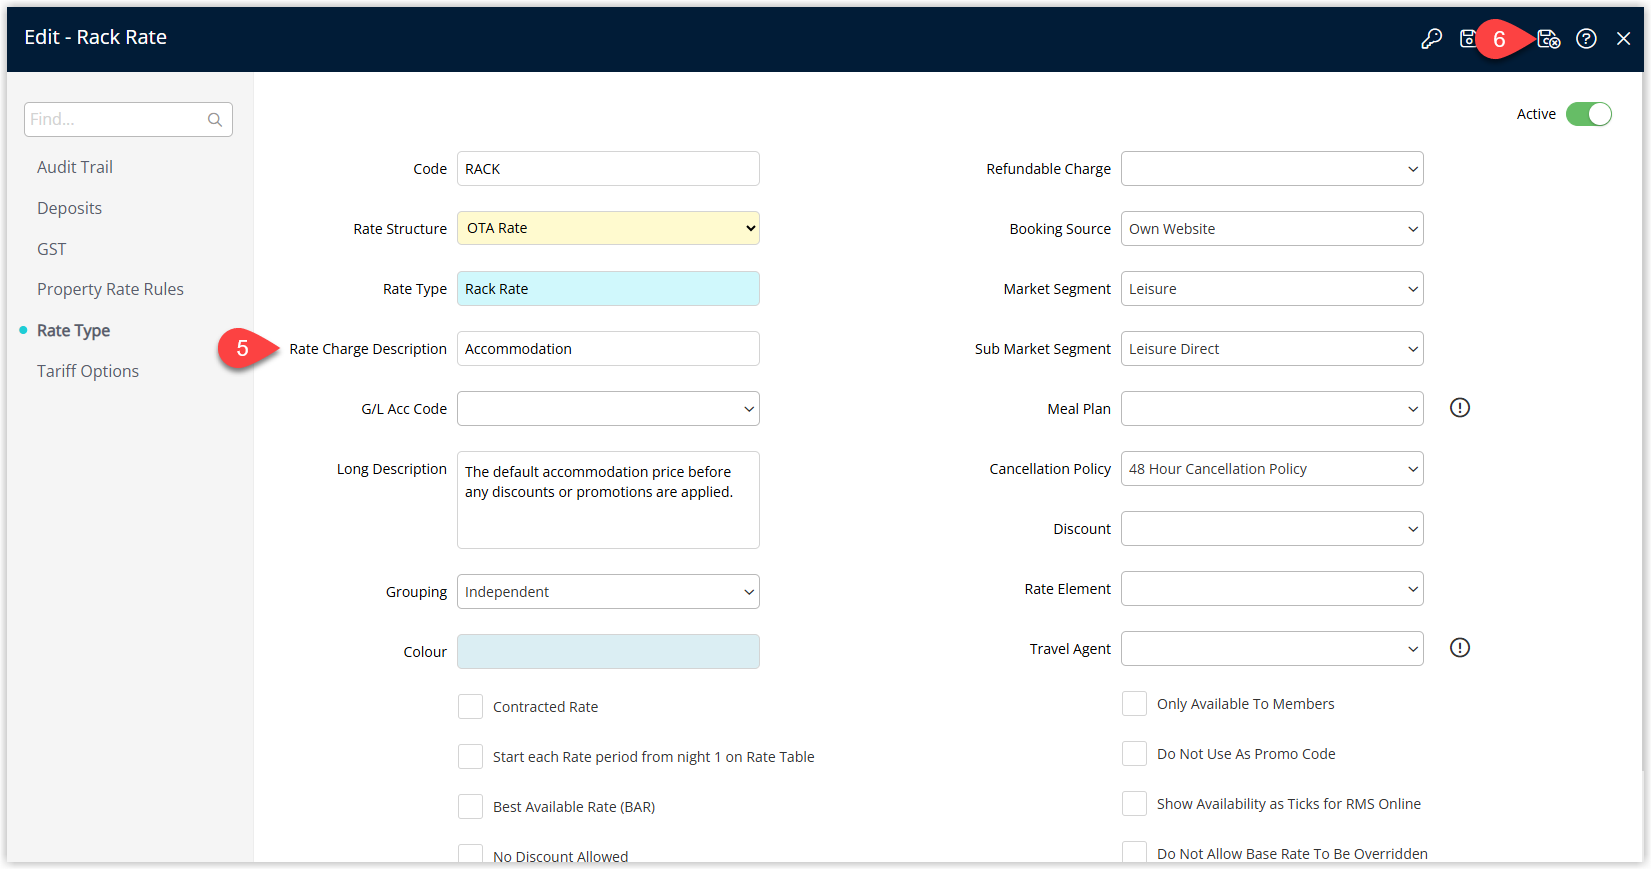Open the Rate Element dropdown
Screen dimensions: 1652x870
click(x=1272, y=589)
